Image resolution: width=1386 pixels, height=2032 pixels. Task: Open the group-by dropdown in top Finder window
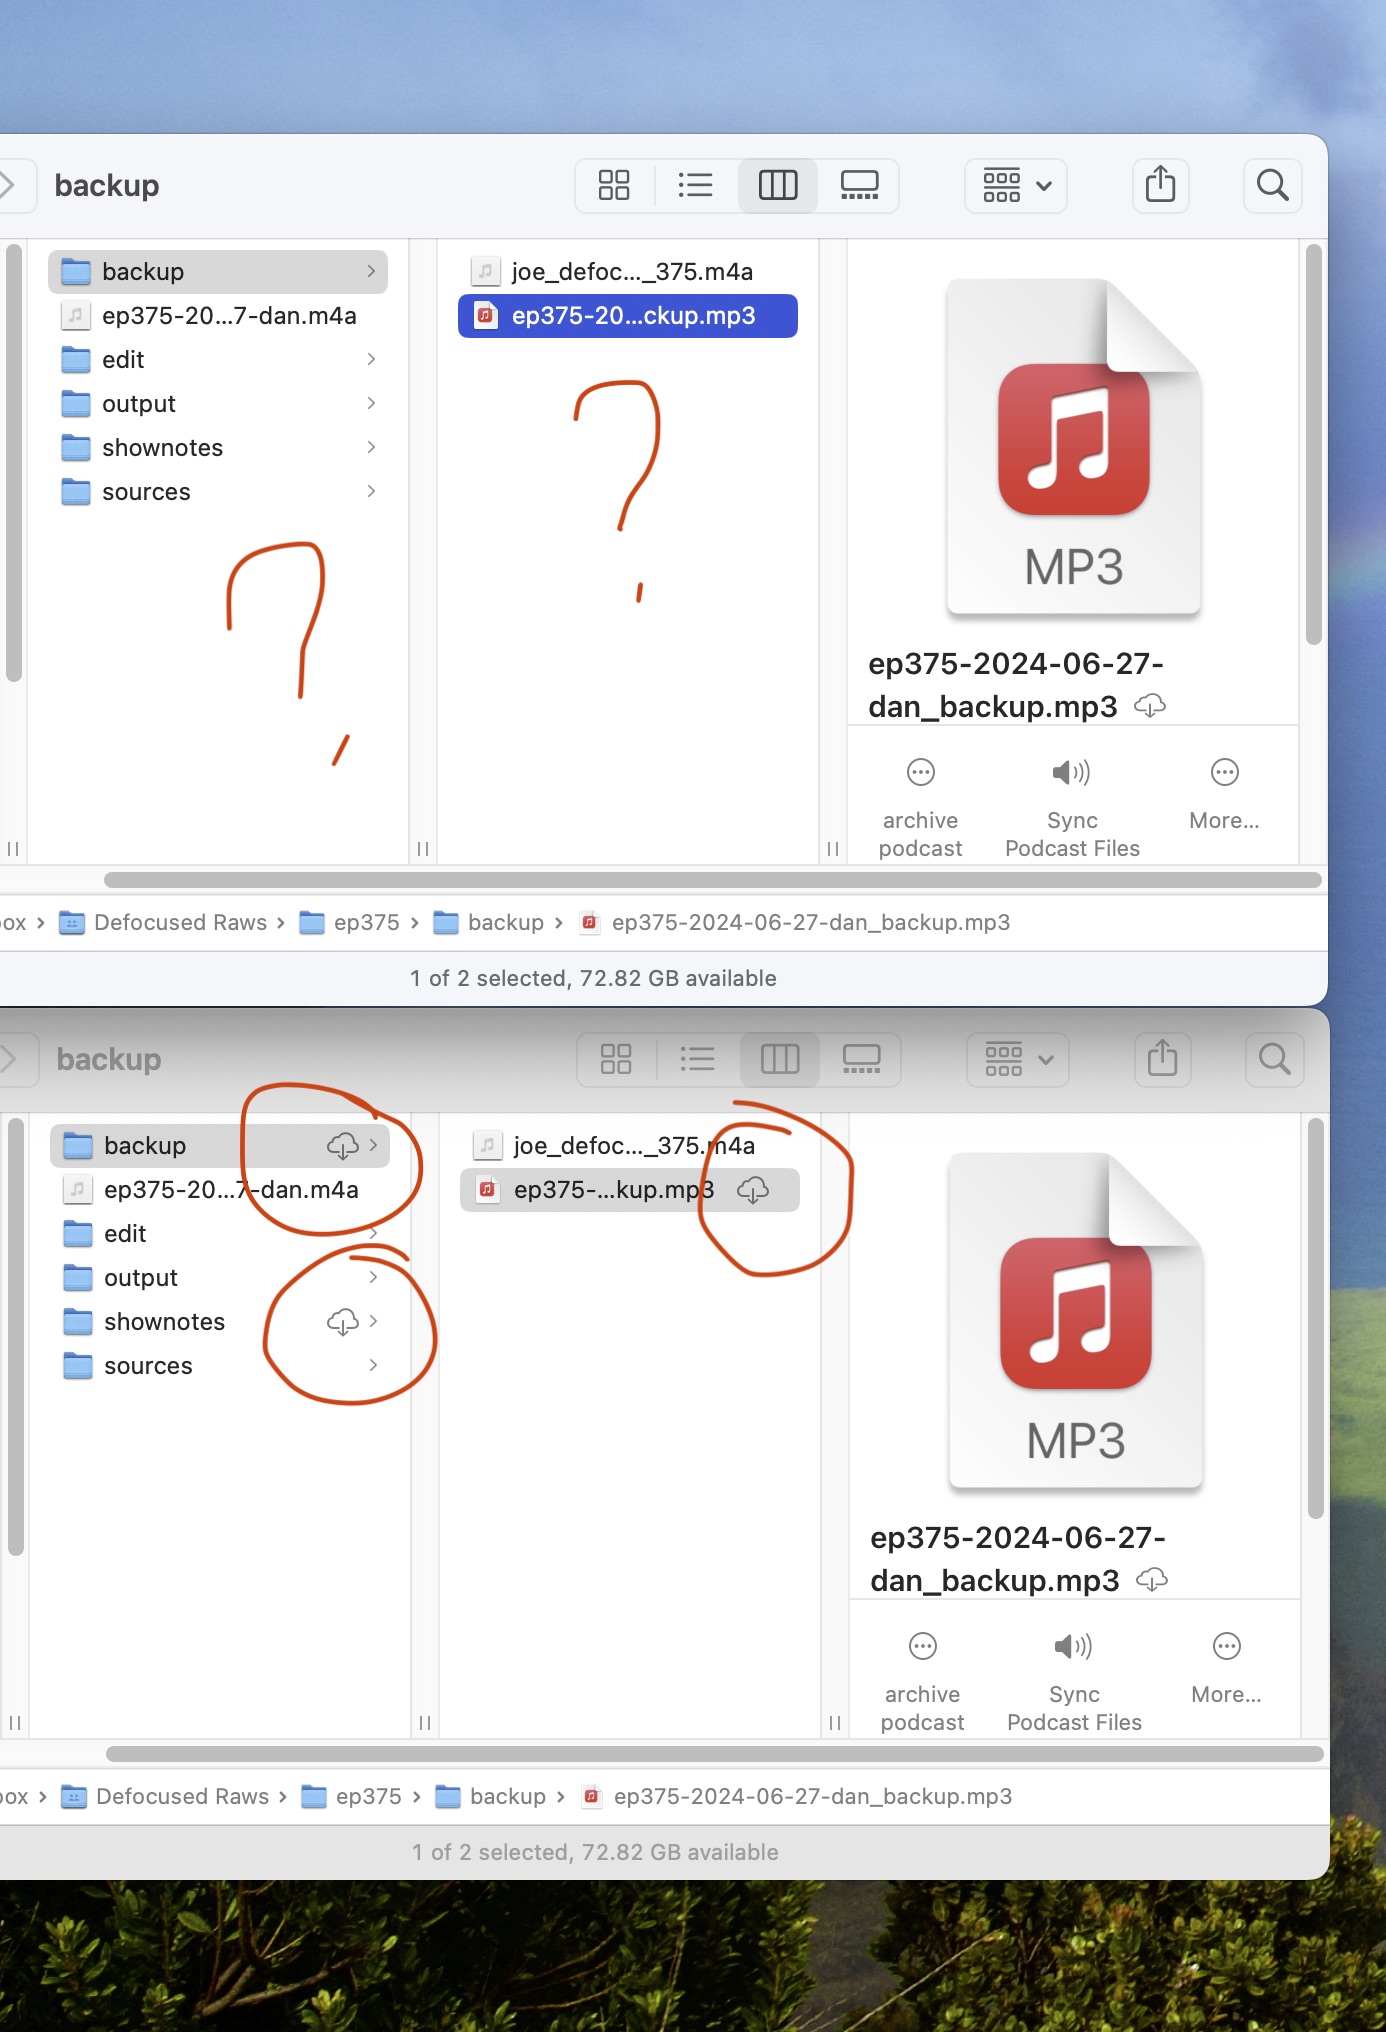(x=1016, y=185)
